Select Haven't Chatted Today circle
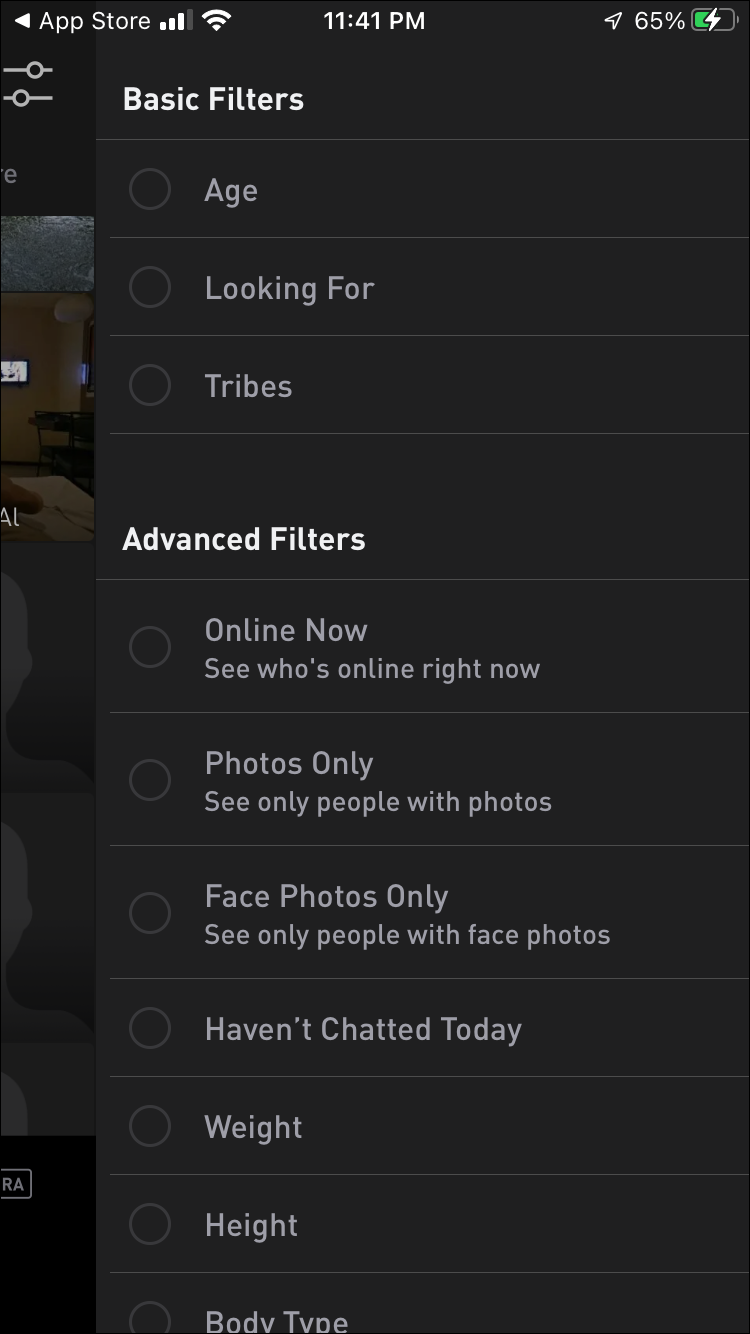Image resolution: width=750 pixels, height=1334 pixels. pyautogui.click(x=150, y=1028)
